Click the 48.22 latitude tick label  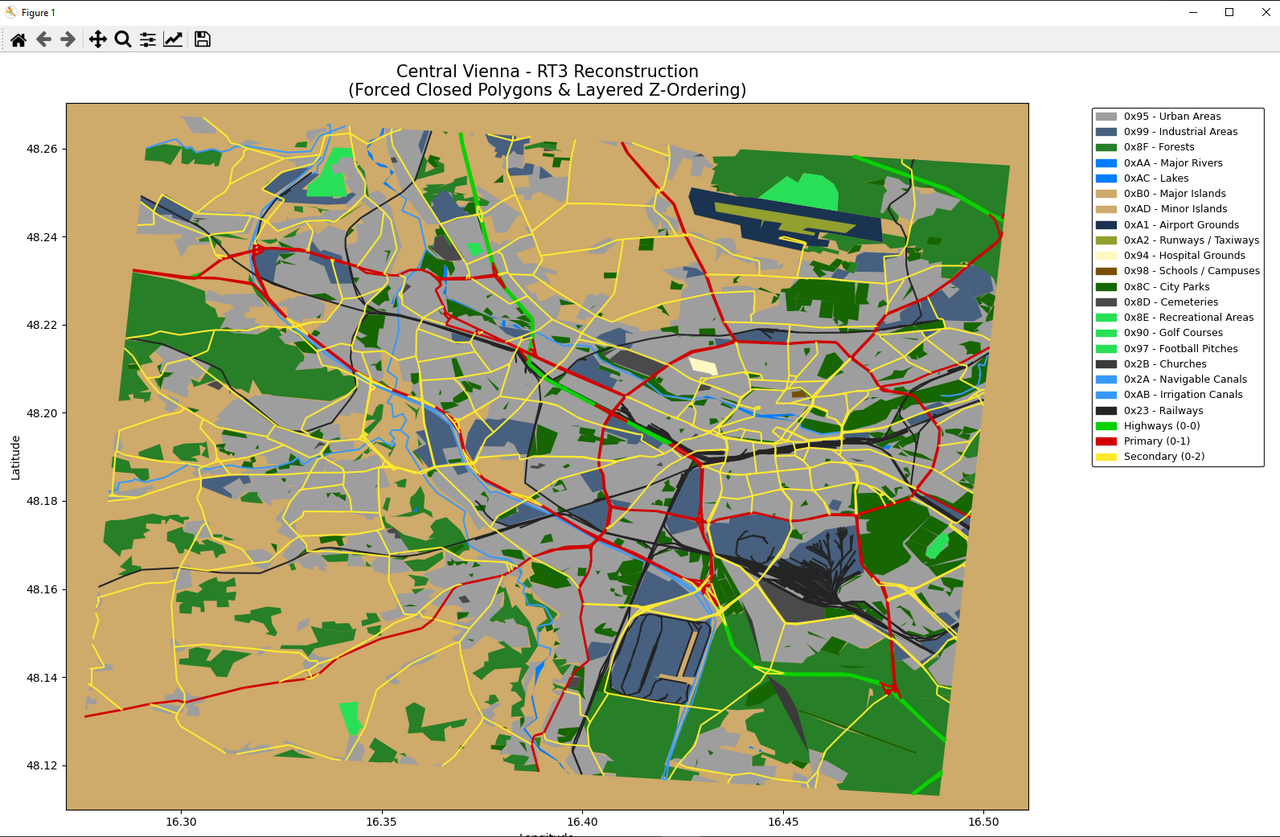coord(43,325)
